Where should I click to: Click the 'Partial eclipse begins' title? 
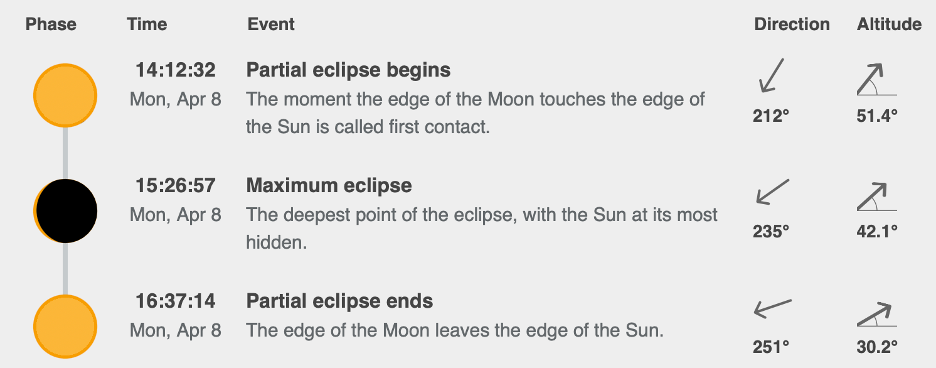tap(349, 70)
